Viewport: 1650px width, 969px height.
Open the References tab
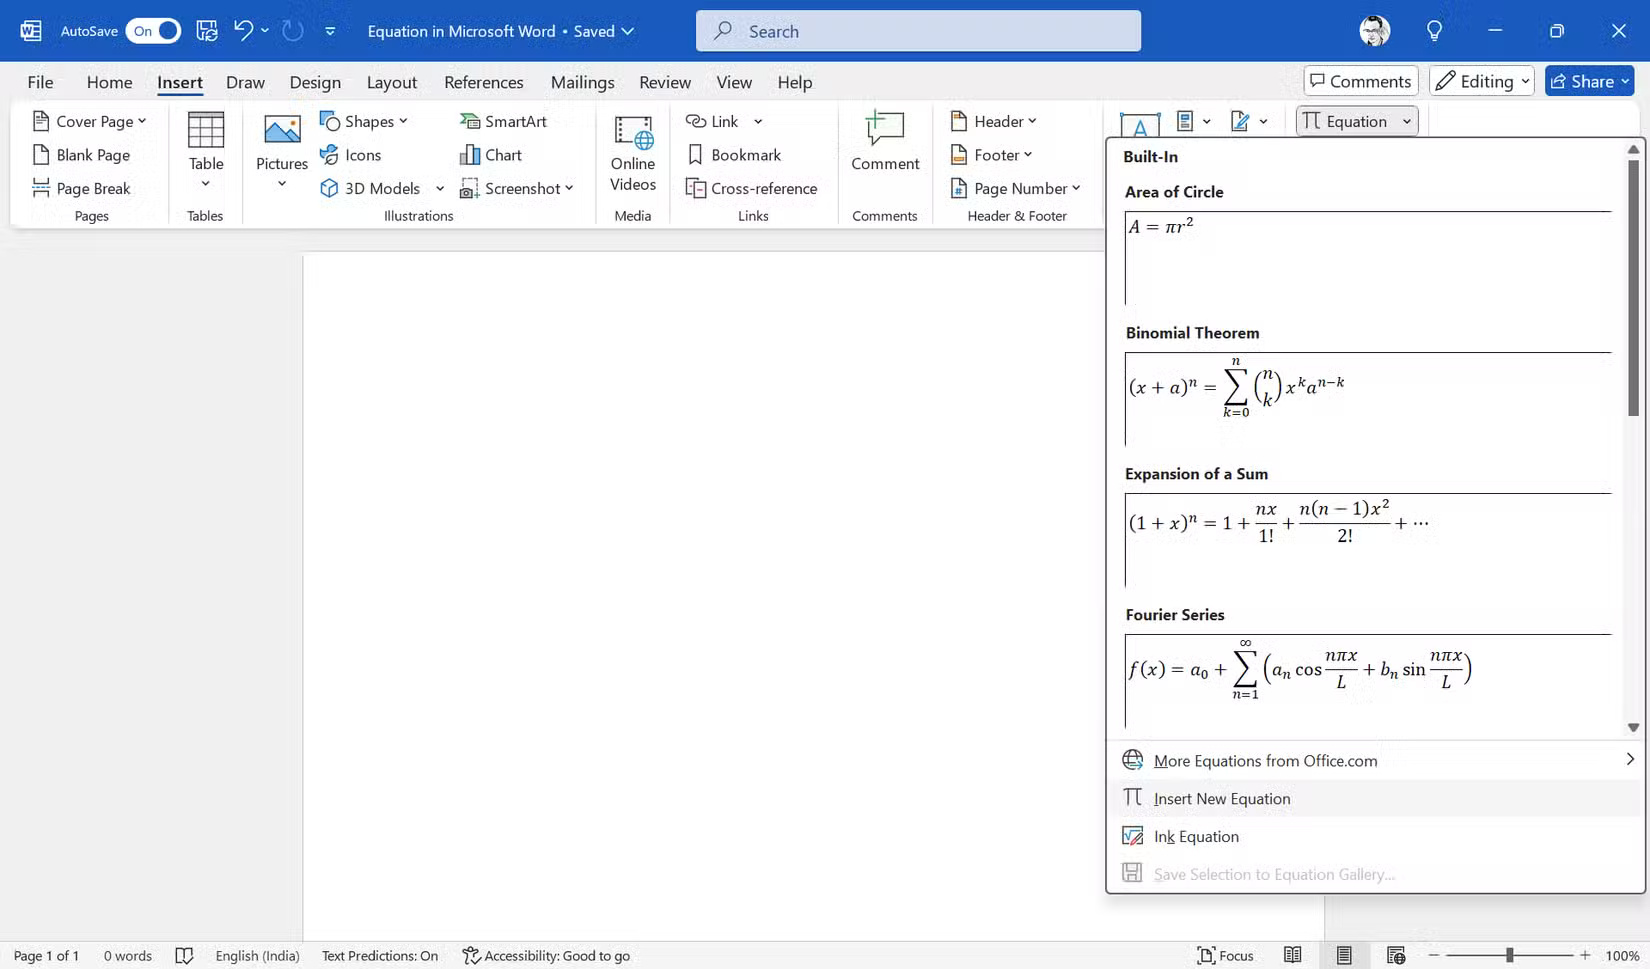(x=483, y=82)
